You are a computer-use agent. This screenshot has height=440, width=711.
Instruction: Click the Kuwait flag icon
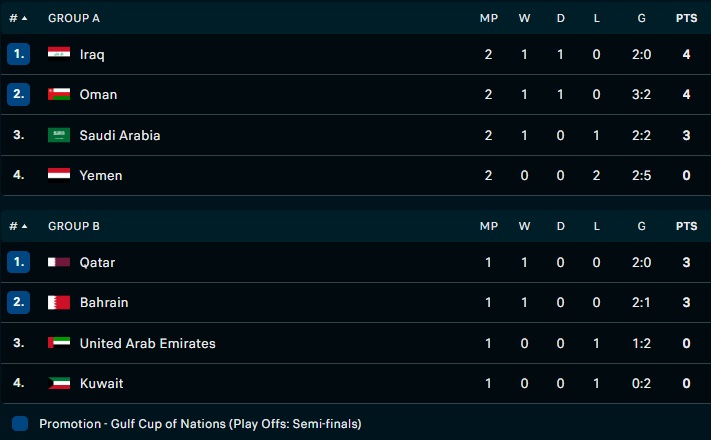coord(59,383)
